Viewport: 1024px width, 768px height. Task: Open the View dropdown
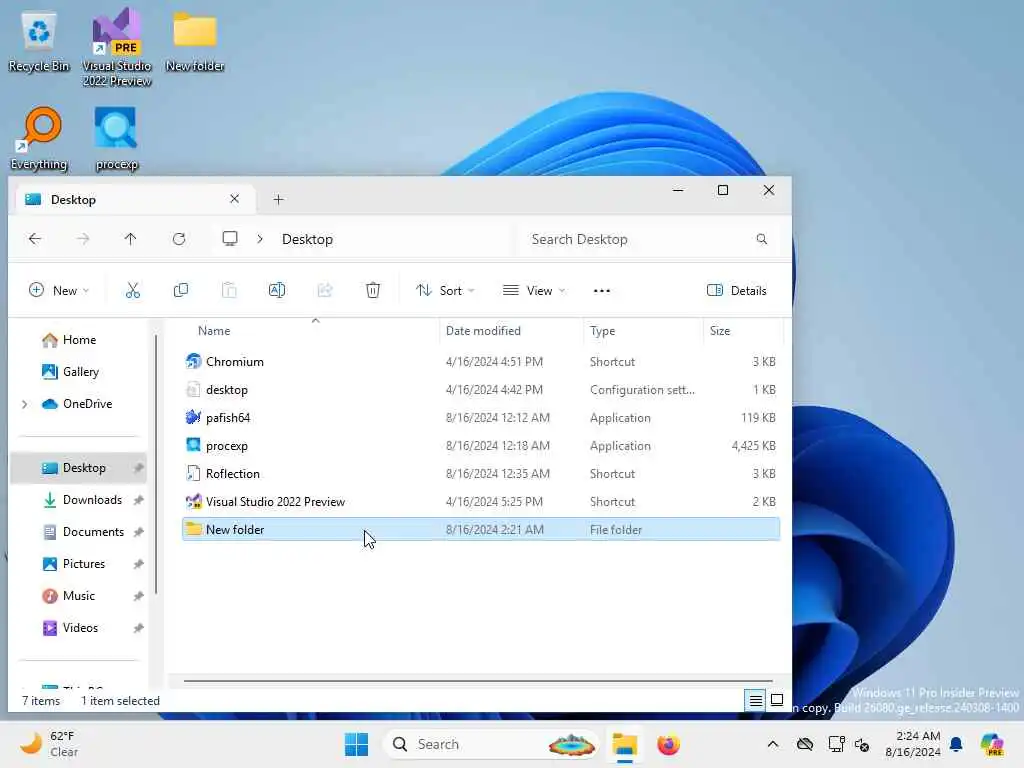tap(534, 291)
